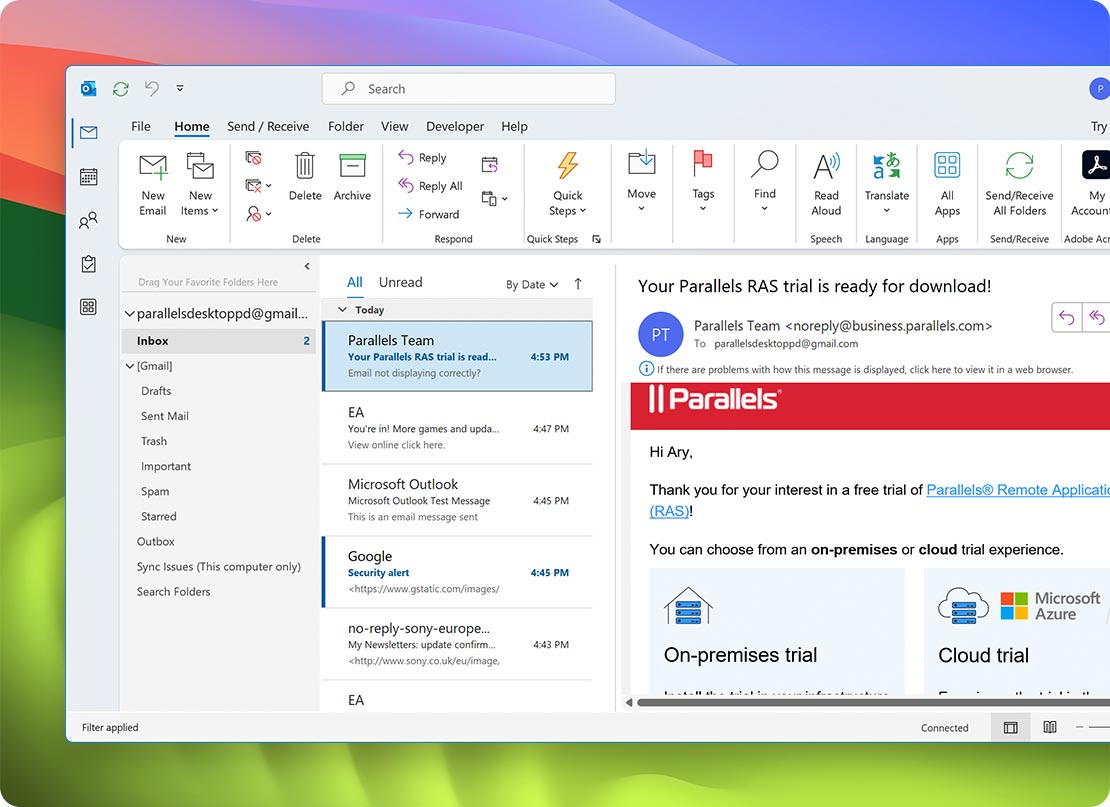Click Send/Receive All Folders icon

(x=1019, y=166)
